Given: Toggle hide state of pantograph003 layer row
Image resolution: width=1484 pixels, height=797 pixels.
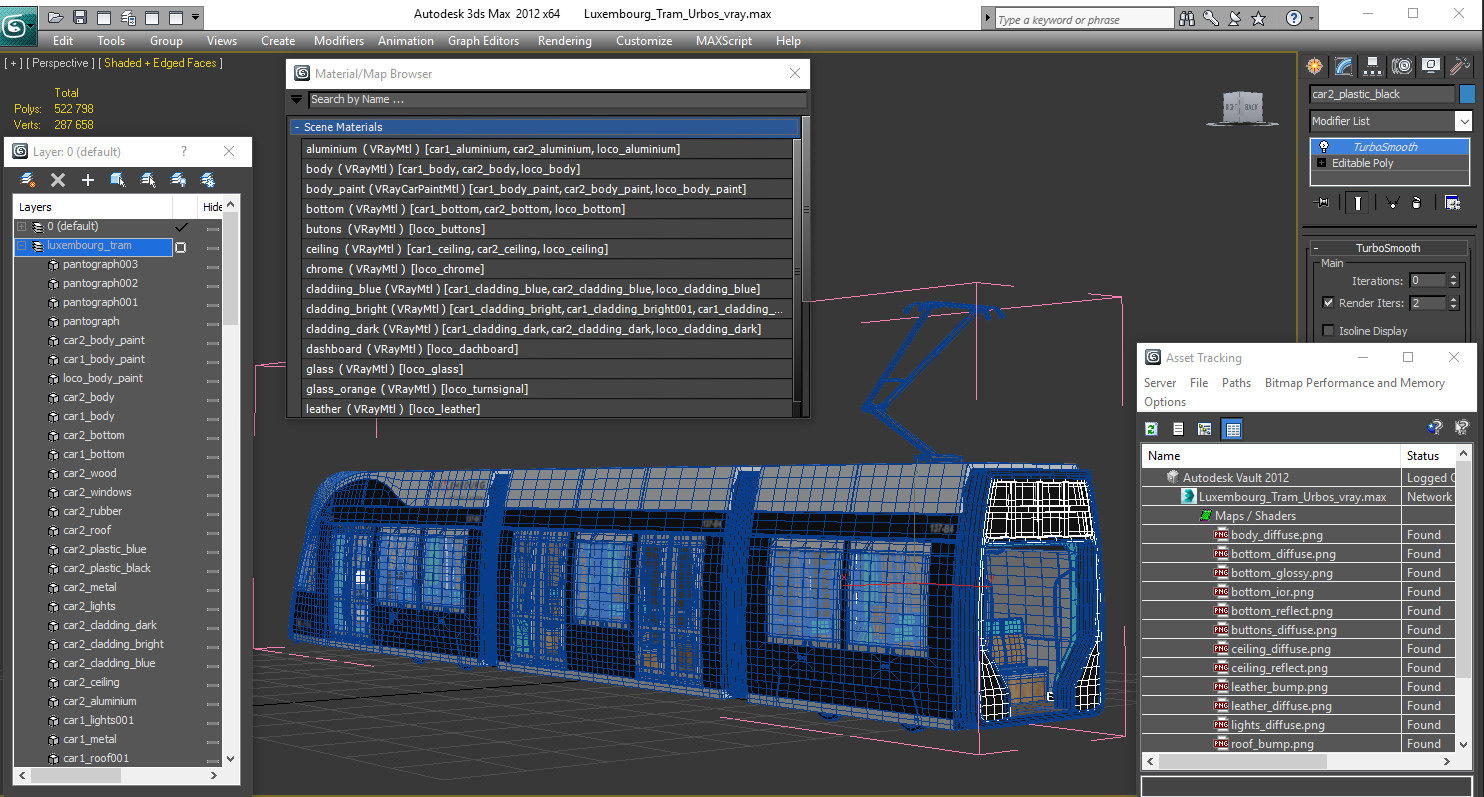Looking at the screenshot, I should coord(212,265).
